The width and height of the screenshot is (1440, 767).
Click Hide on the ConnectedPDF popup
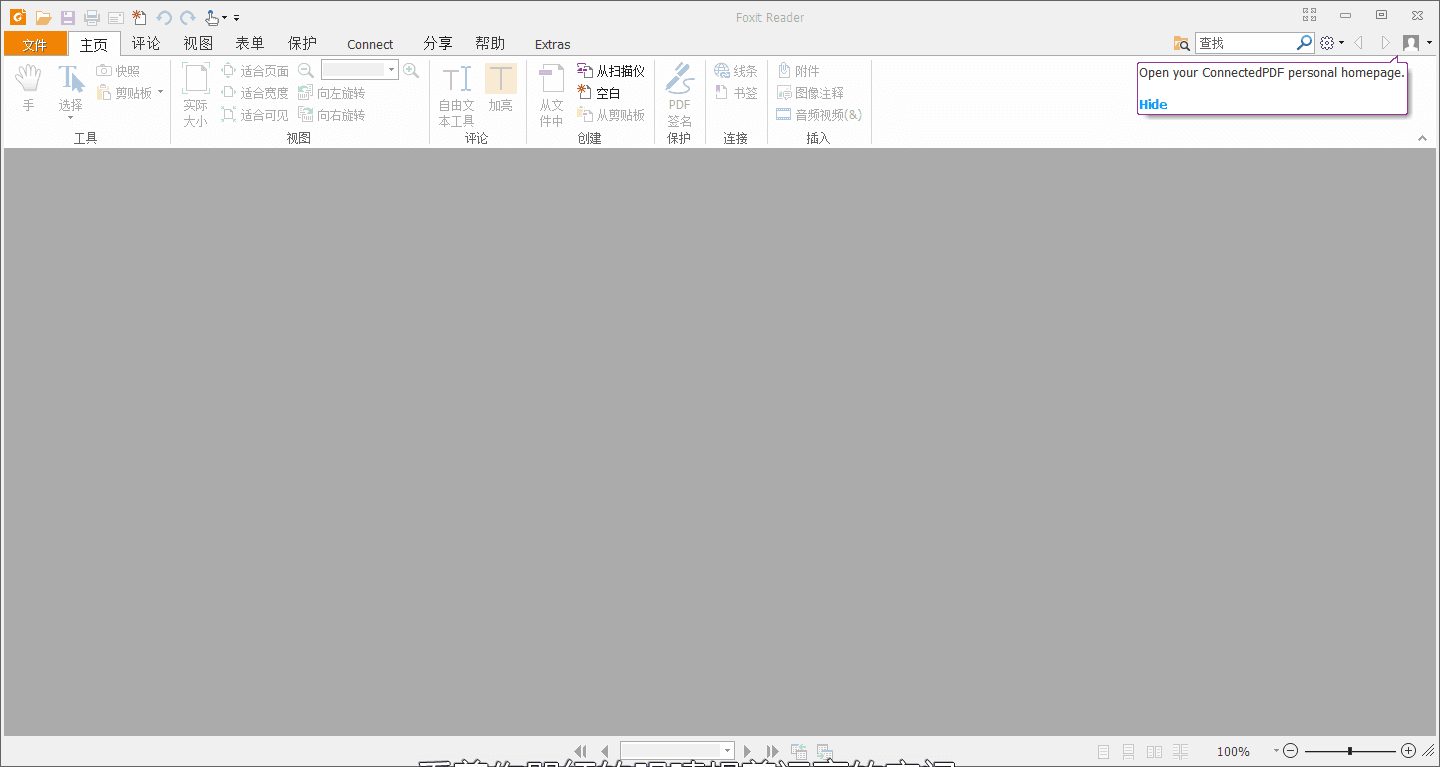pyautogui.click(x=1153, y=104)
